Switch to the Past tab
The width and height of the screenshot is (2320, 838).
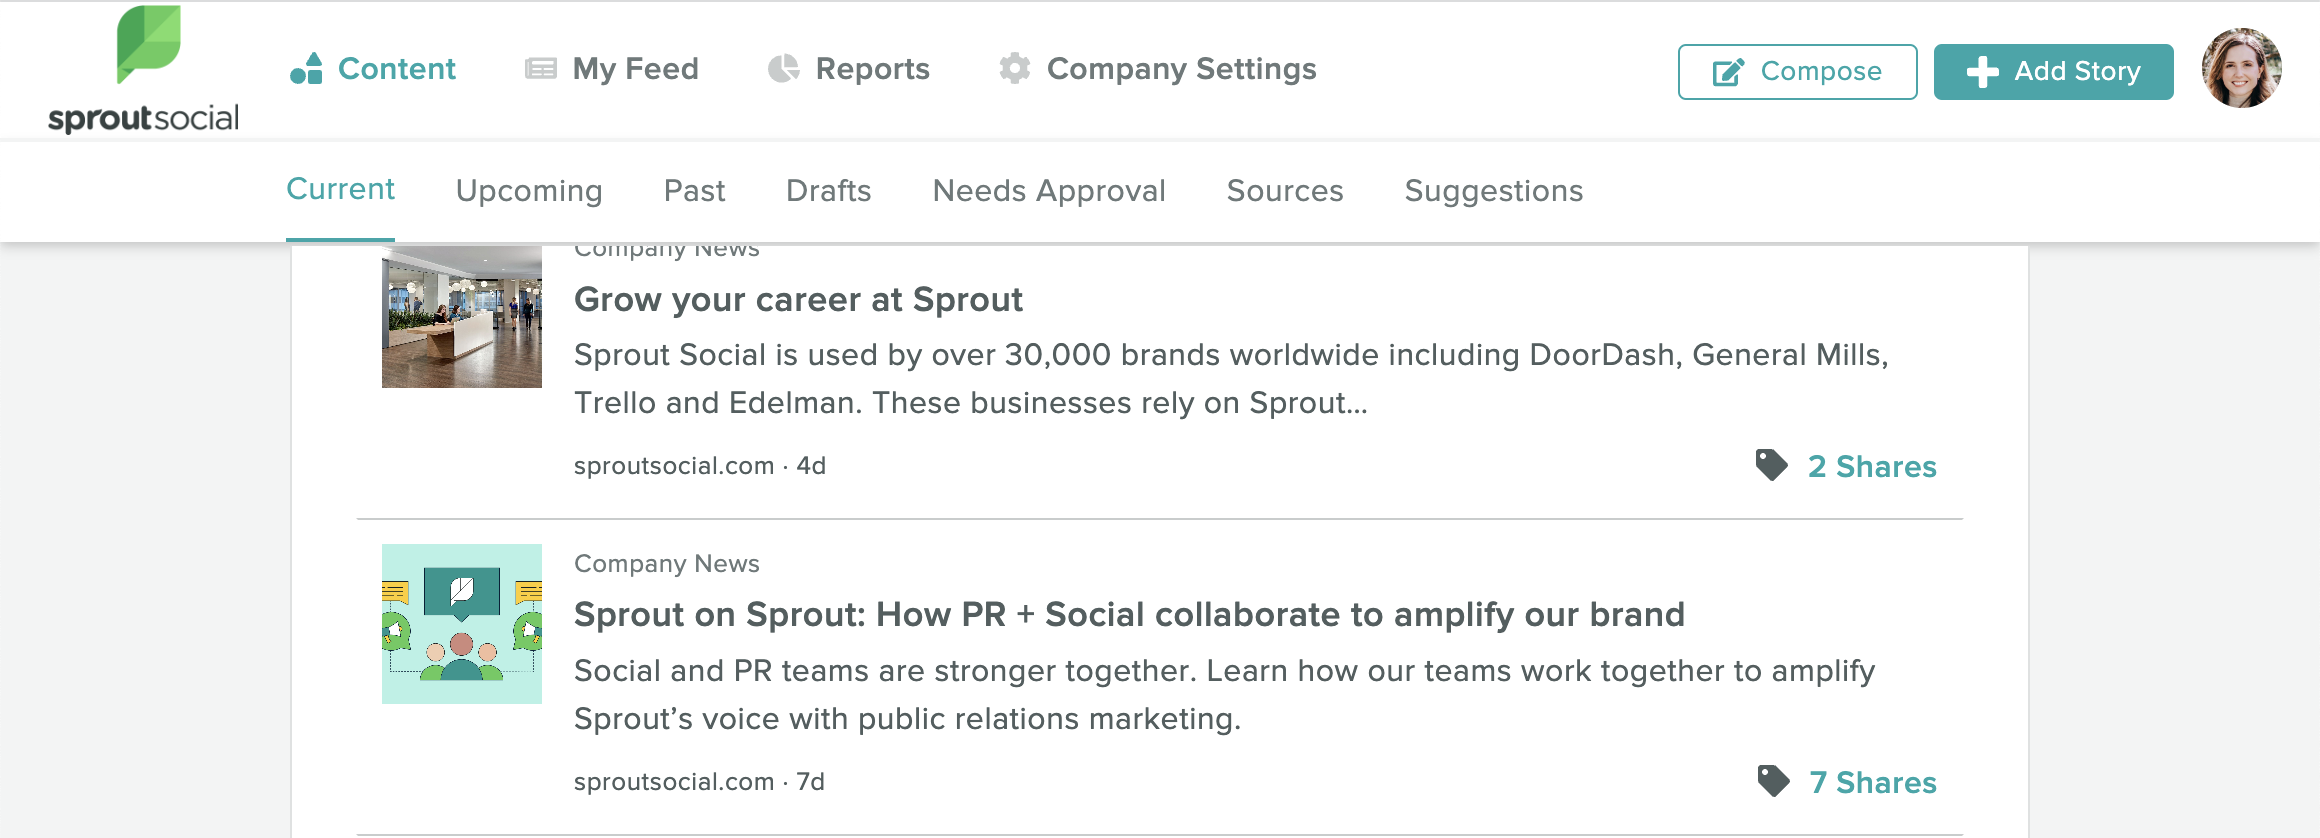(694, 191)
